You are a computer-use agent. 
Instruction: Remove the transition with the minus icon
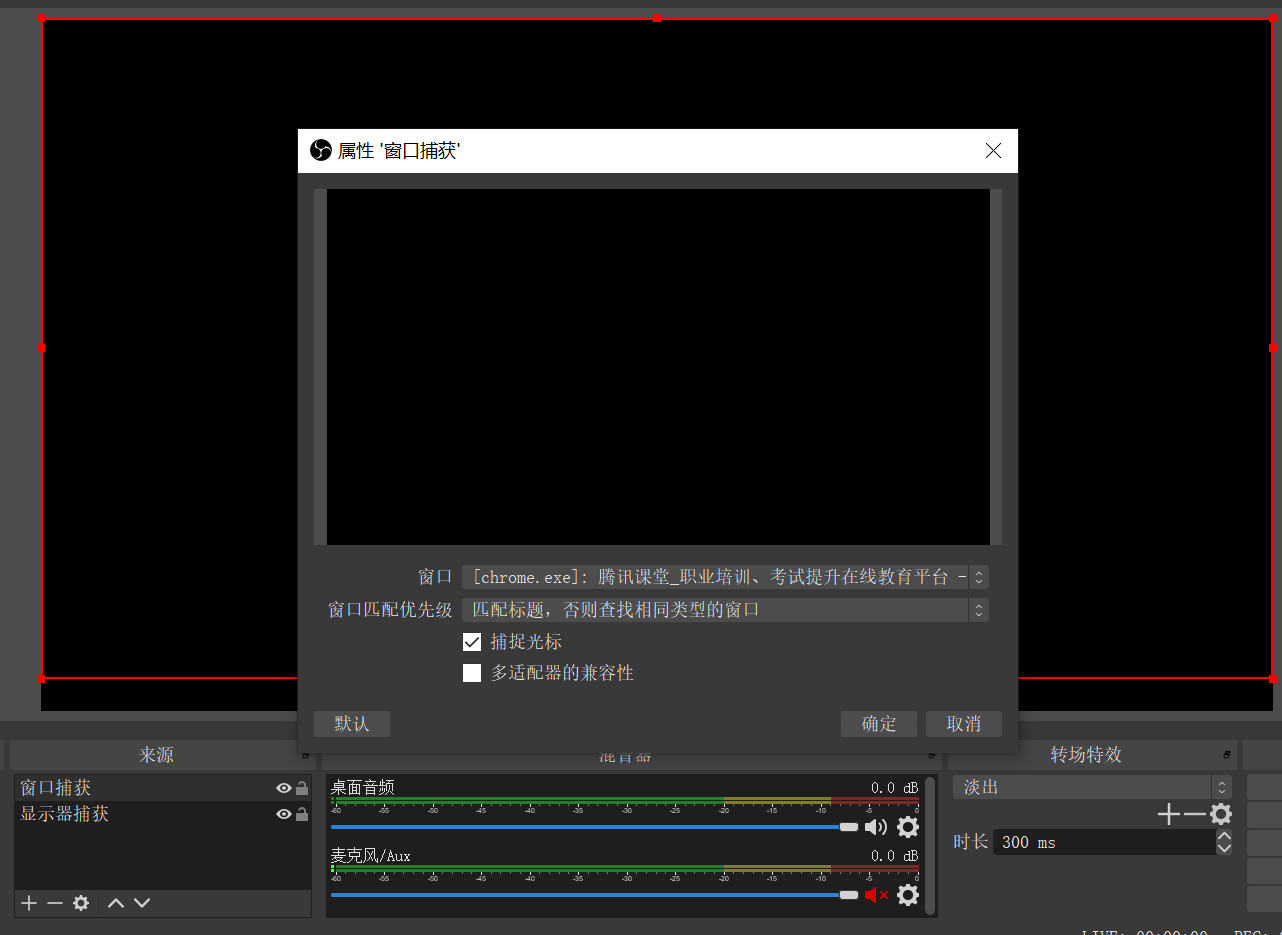coord(1194,814)
